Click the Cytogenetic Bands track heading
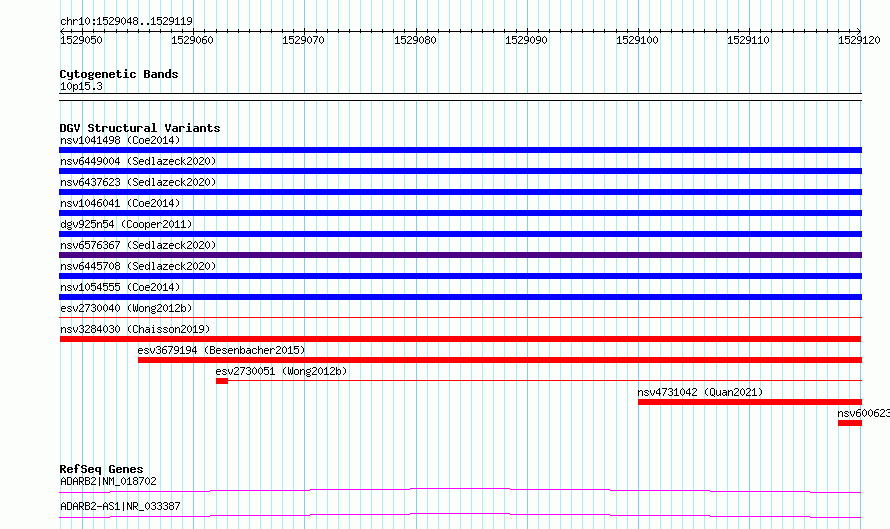890x529 pixels. [119, 74]
